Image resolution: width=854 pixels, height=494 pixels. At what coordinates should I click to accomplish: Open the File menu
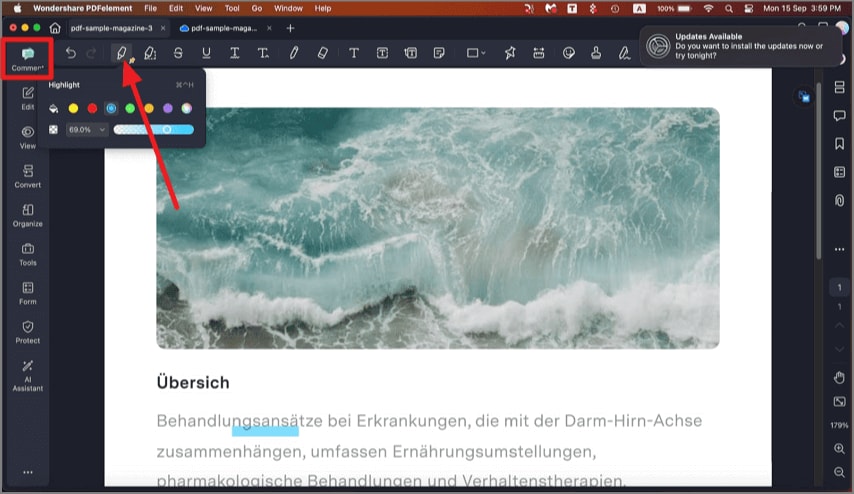(150, 8)
